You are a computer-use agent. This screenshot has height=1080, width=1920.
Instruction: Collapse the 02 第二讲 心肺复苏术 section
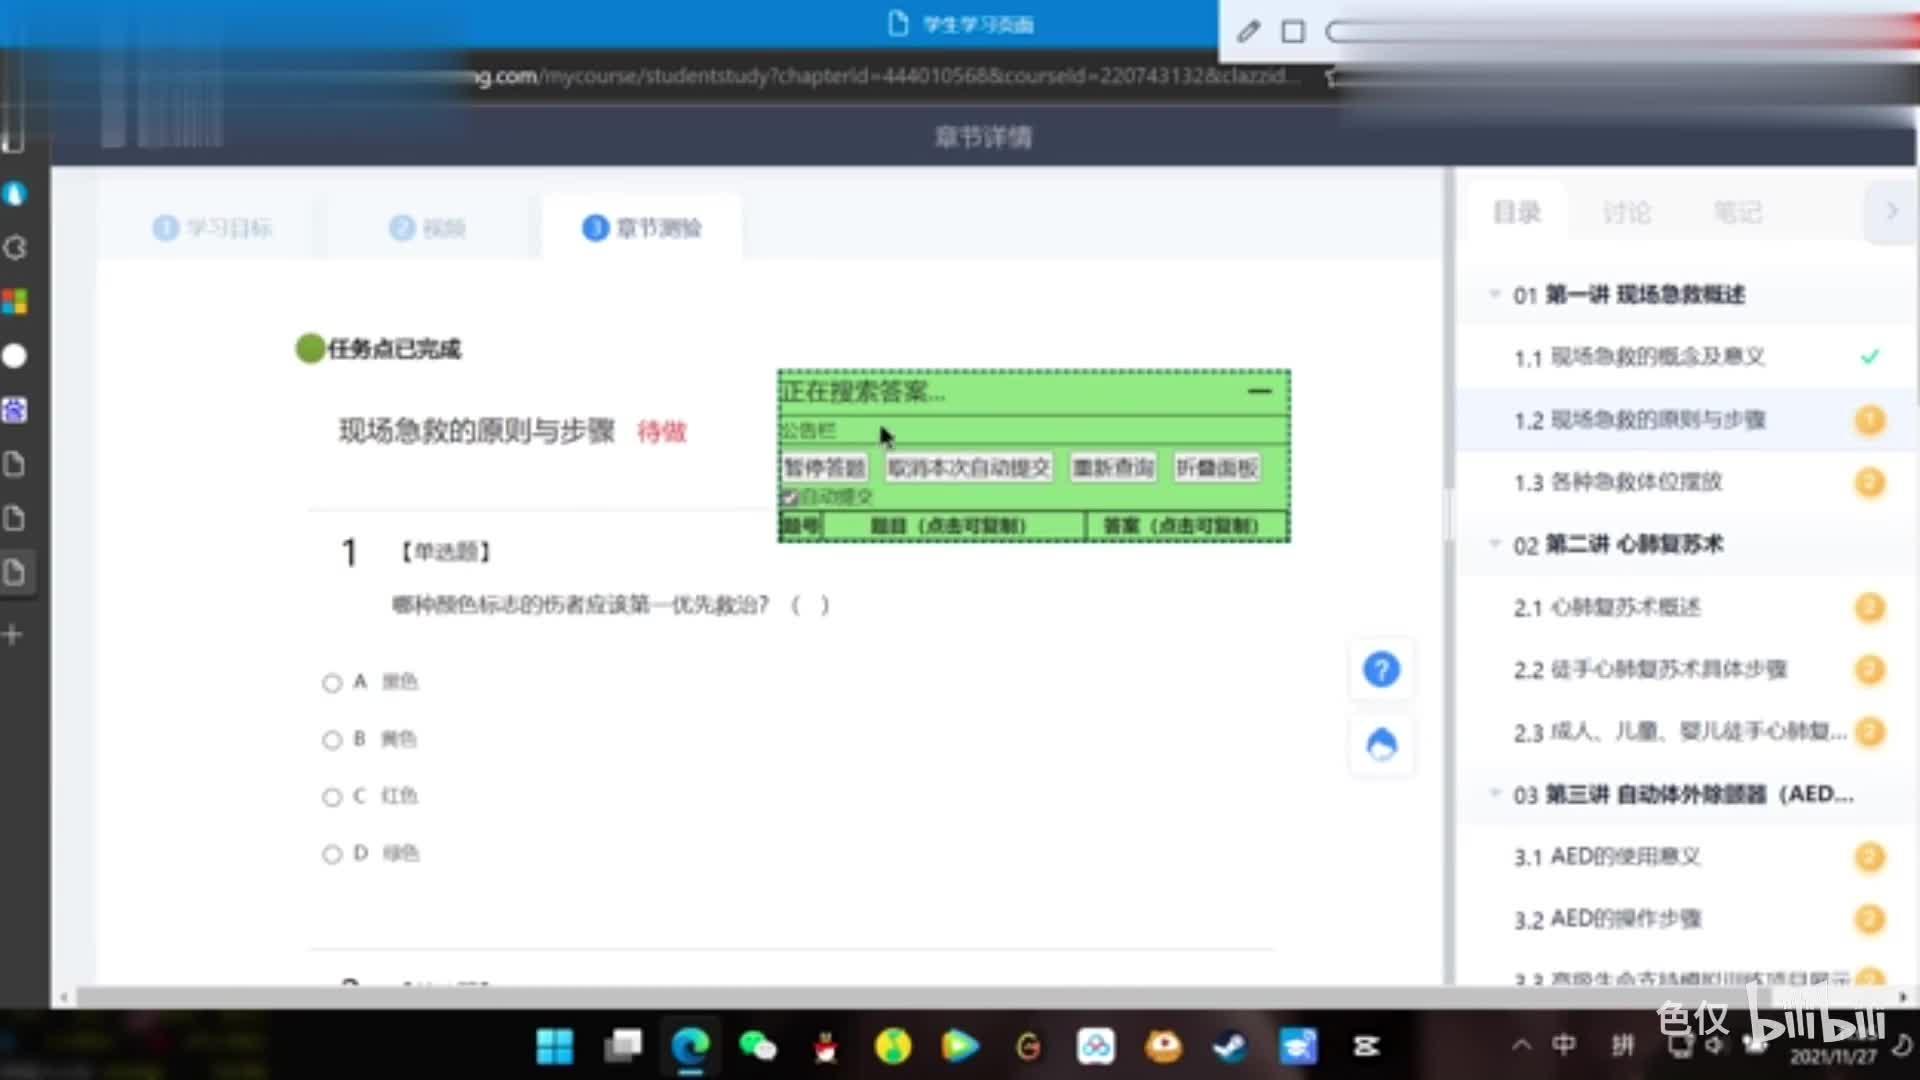[x=1495, y=544]
